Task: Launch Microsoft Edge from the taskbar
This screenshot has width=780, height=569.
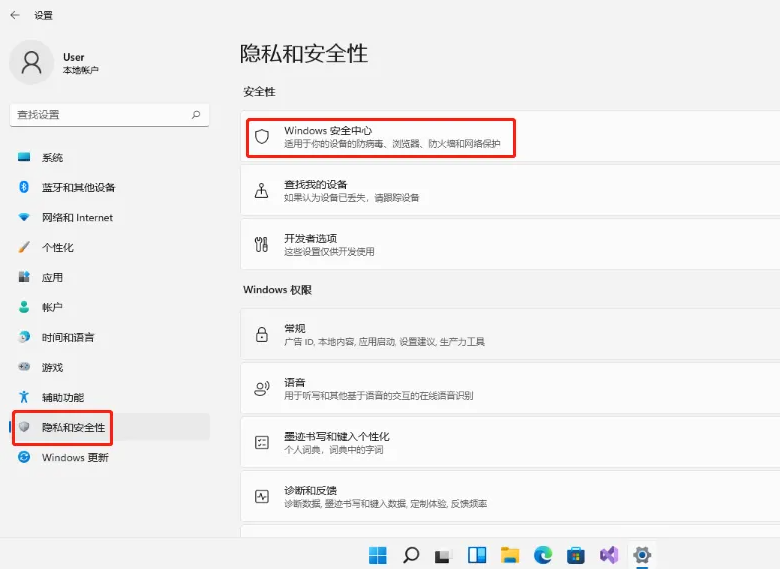Action: pos(543,555)
